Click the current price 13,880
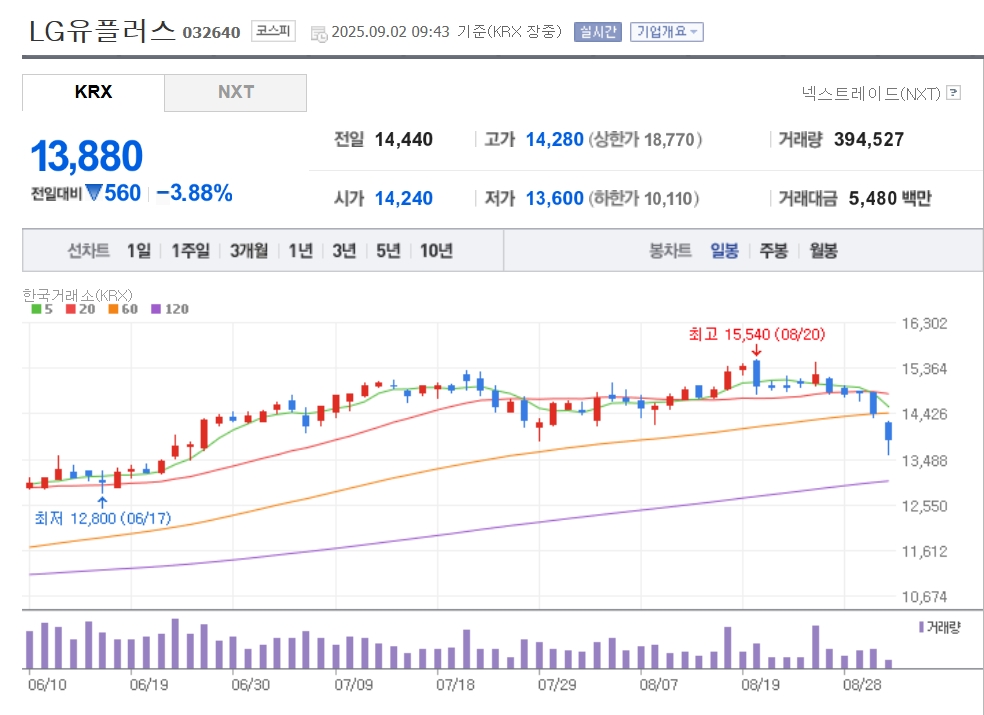Screen dimensions: 984x715 (x=87, y=156)
